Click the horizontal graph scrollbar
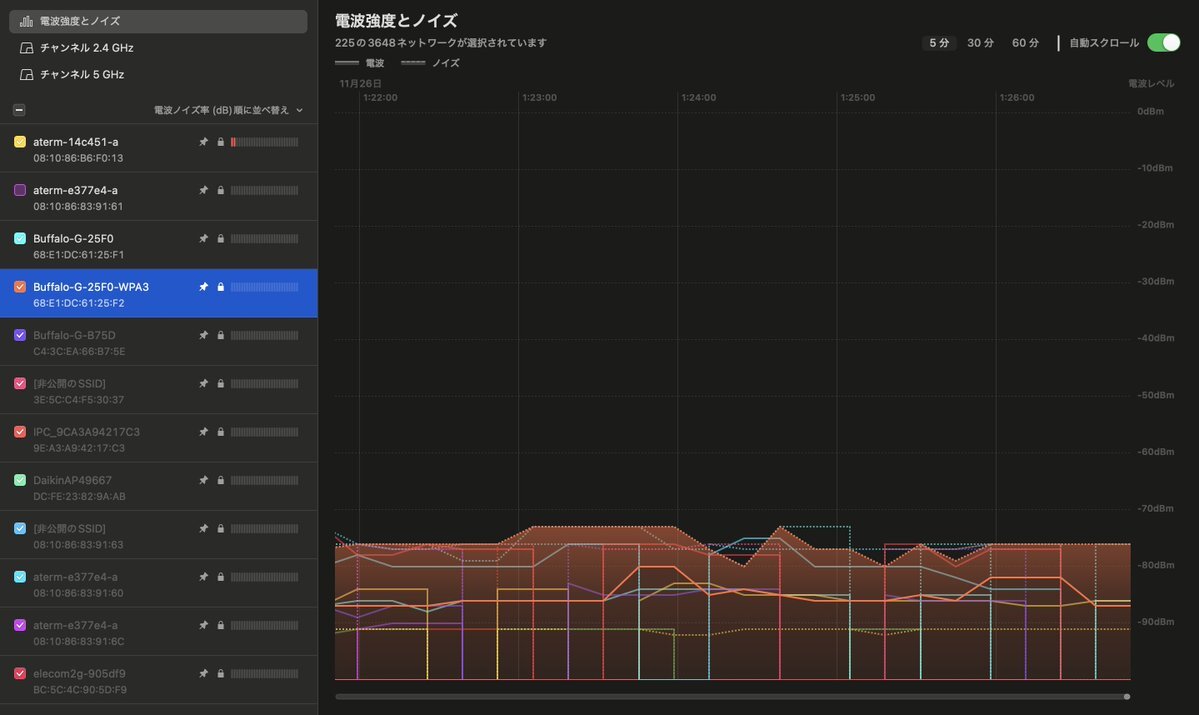The image size is (1199, 715). [730, 696]
